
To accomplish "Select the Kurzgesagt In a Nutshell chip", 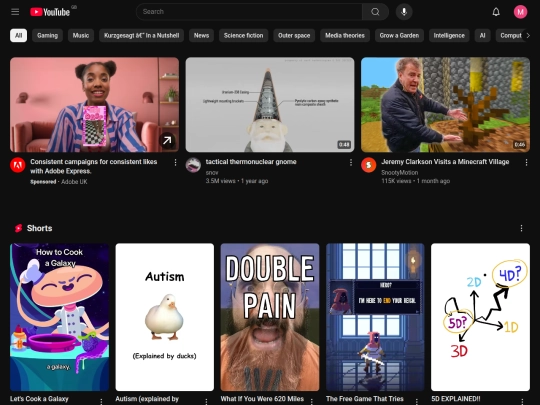I will point(142,35).
